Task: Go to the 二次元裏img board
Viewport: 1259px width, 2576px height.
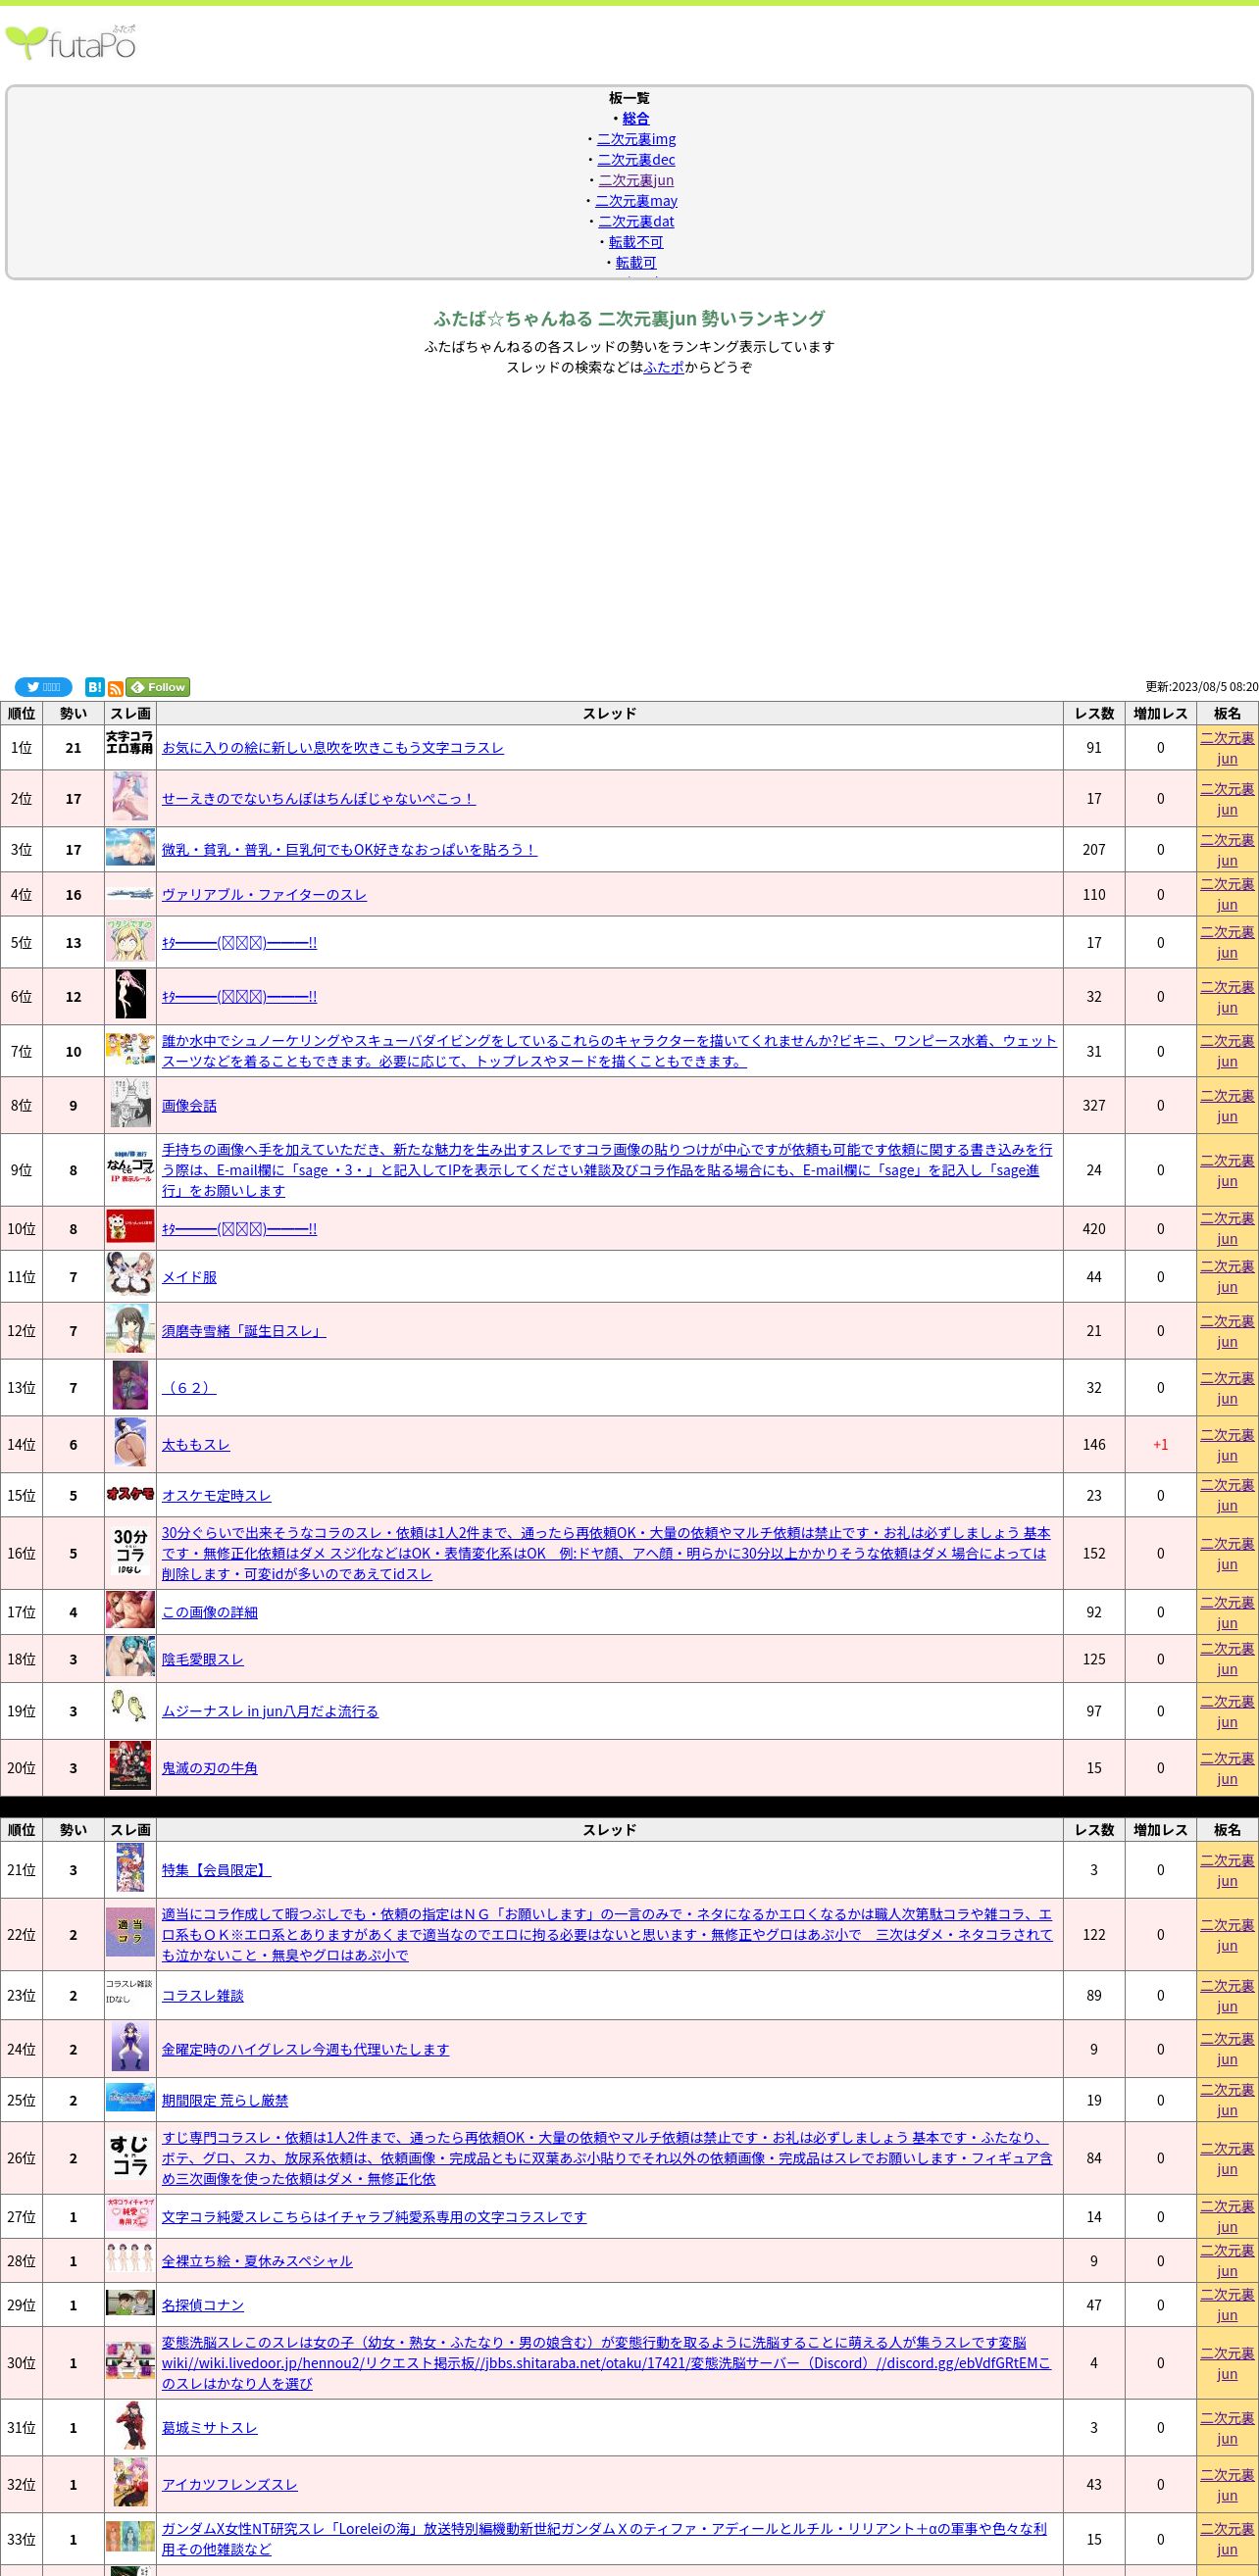Action: click(x=636, y=139)
